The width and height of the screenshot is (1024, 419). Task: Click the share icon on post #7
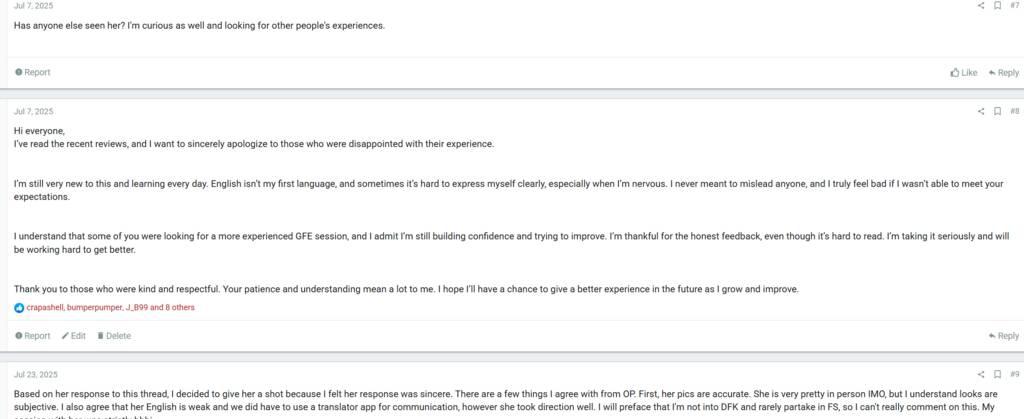pyautogui.click(x=981, y=6)
